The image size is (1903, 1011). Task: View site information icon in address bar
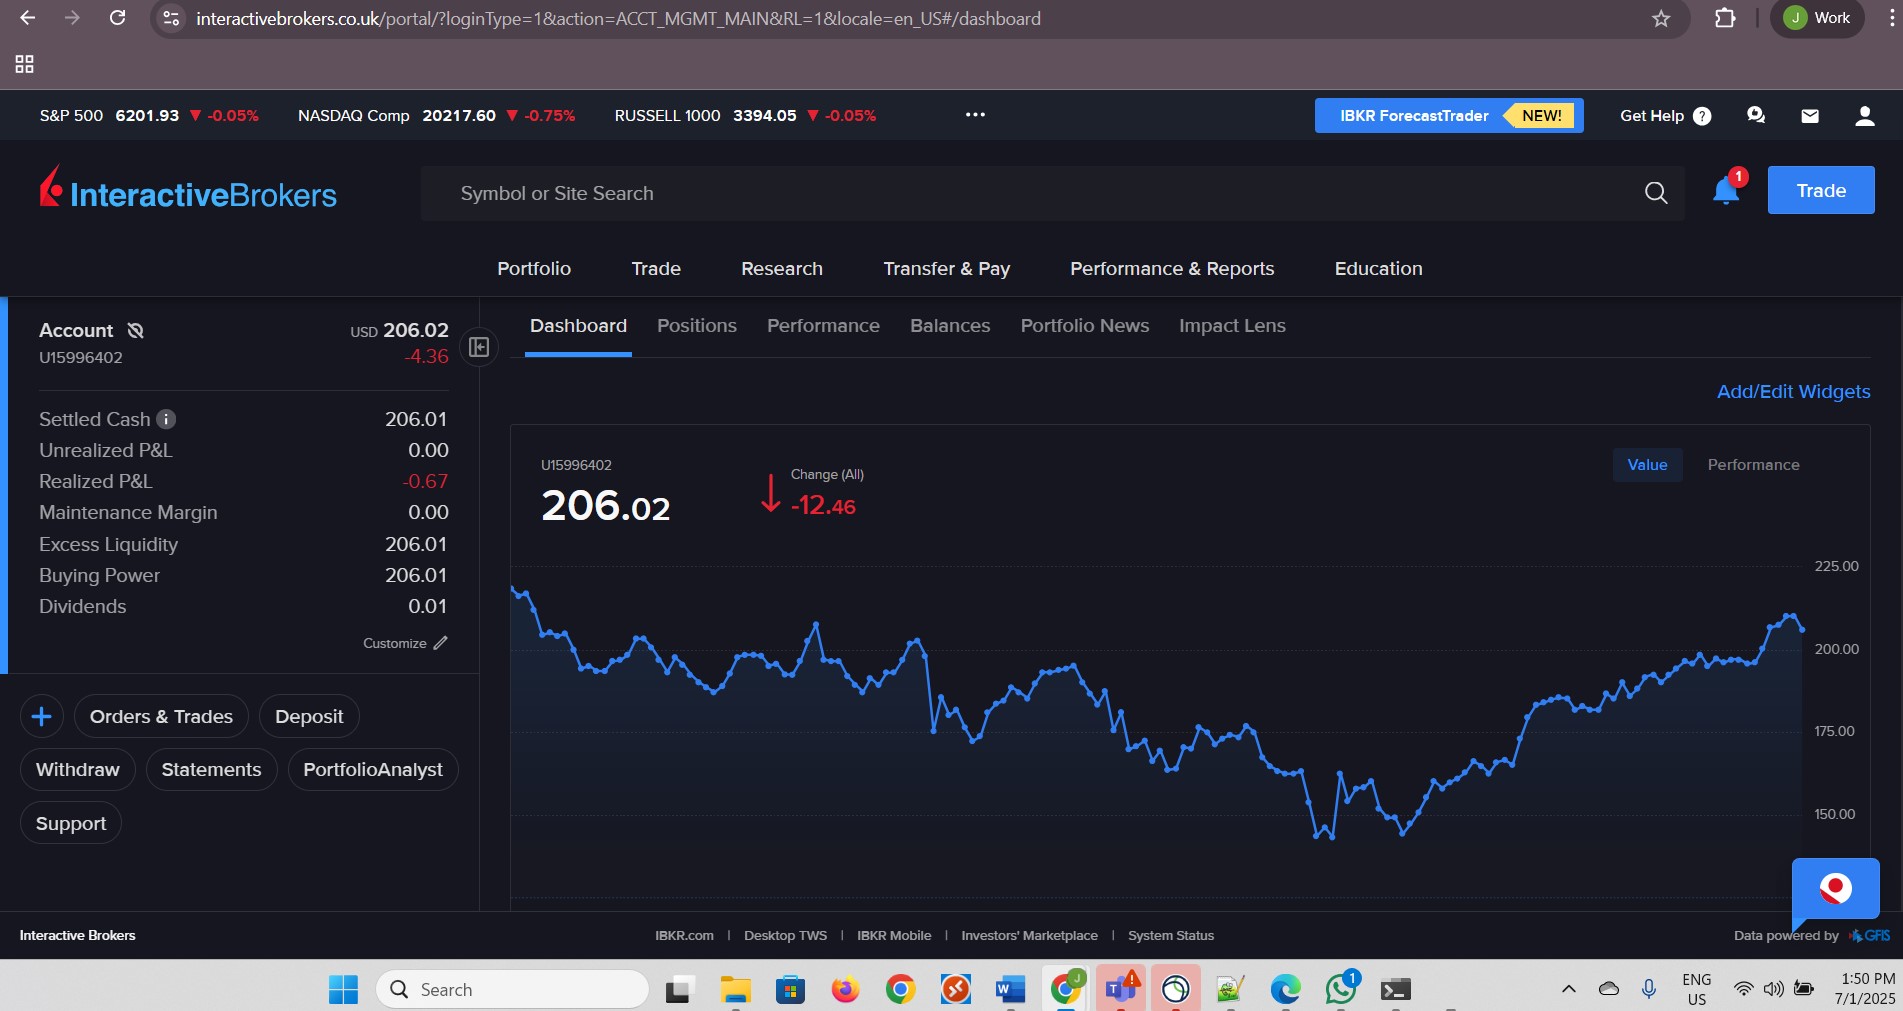171,18
